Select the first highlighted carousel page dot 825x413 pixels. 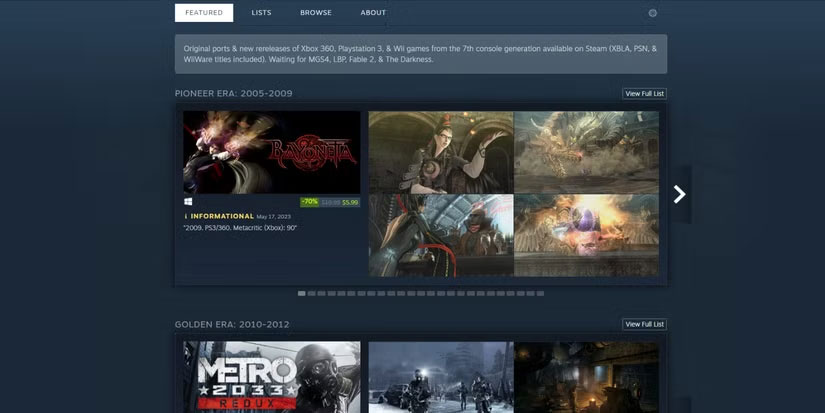tap(301, 294)
